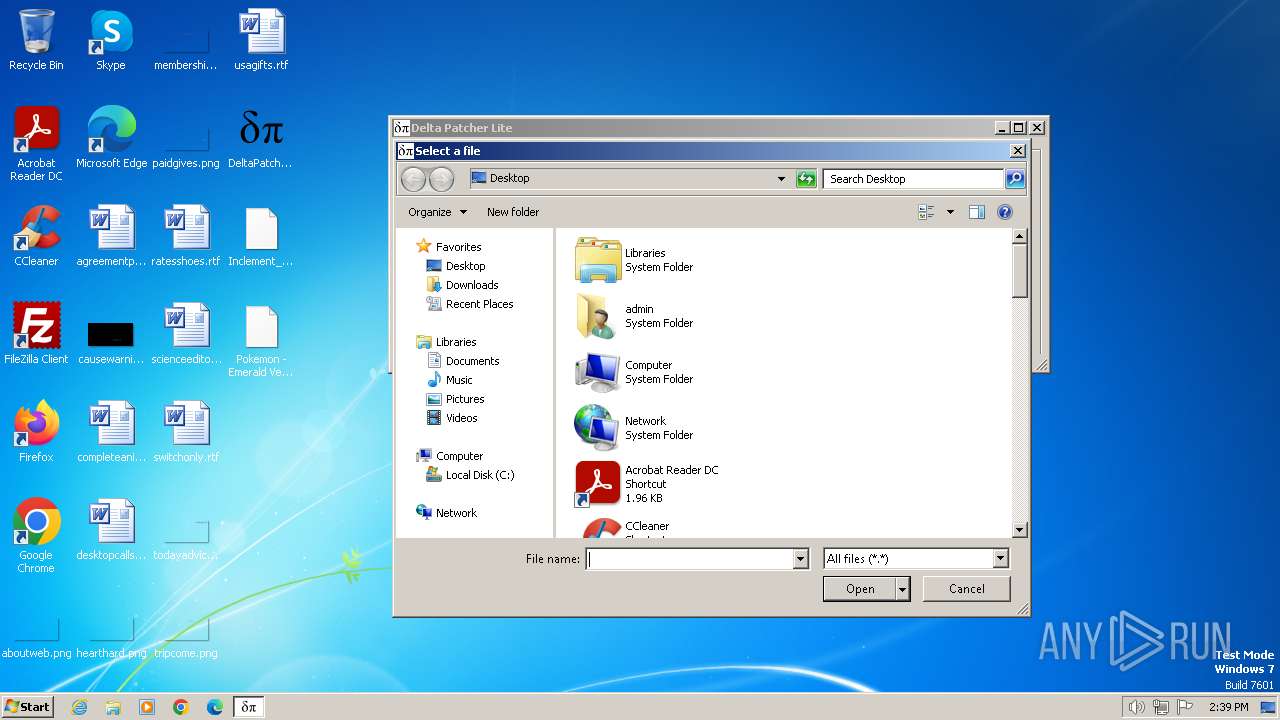Select the DeltaPatcher desktop icon

pyautogui.click(x=260, y=138)
